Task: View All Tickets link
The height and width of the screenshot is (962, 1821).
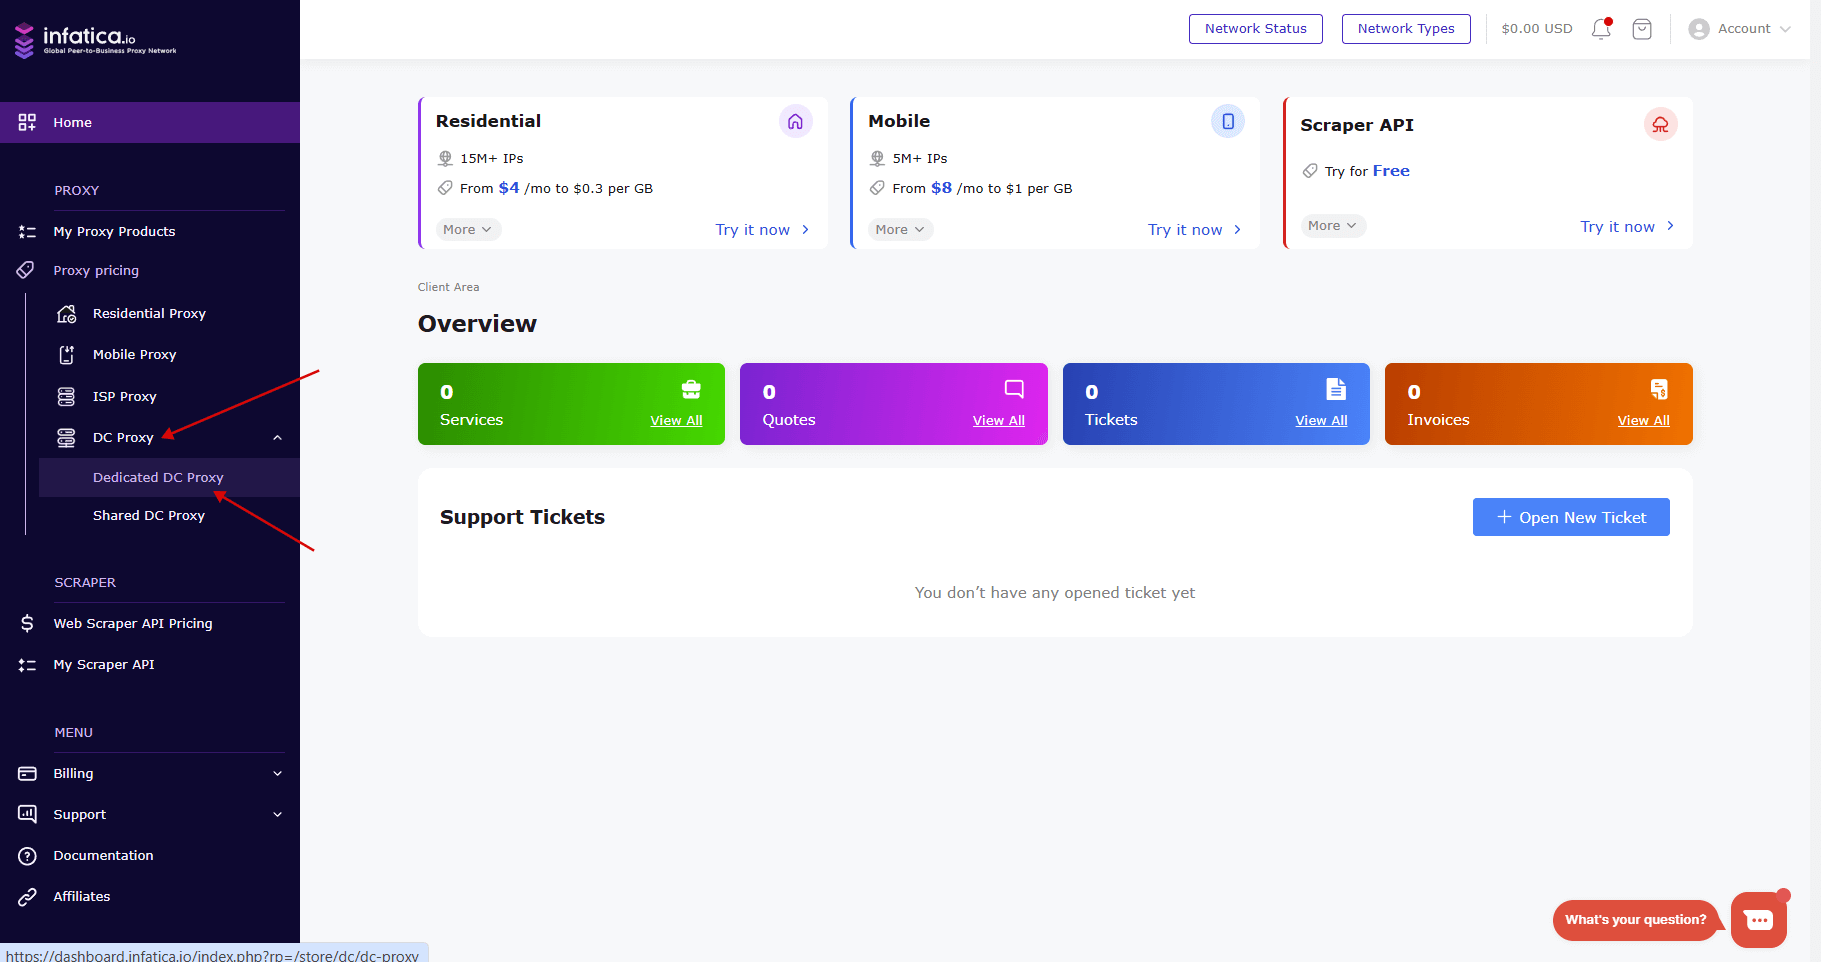Action: 1321,421
